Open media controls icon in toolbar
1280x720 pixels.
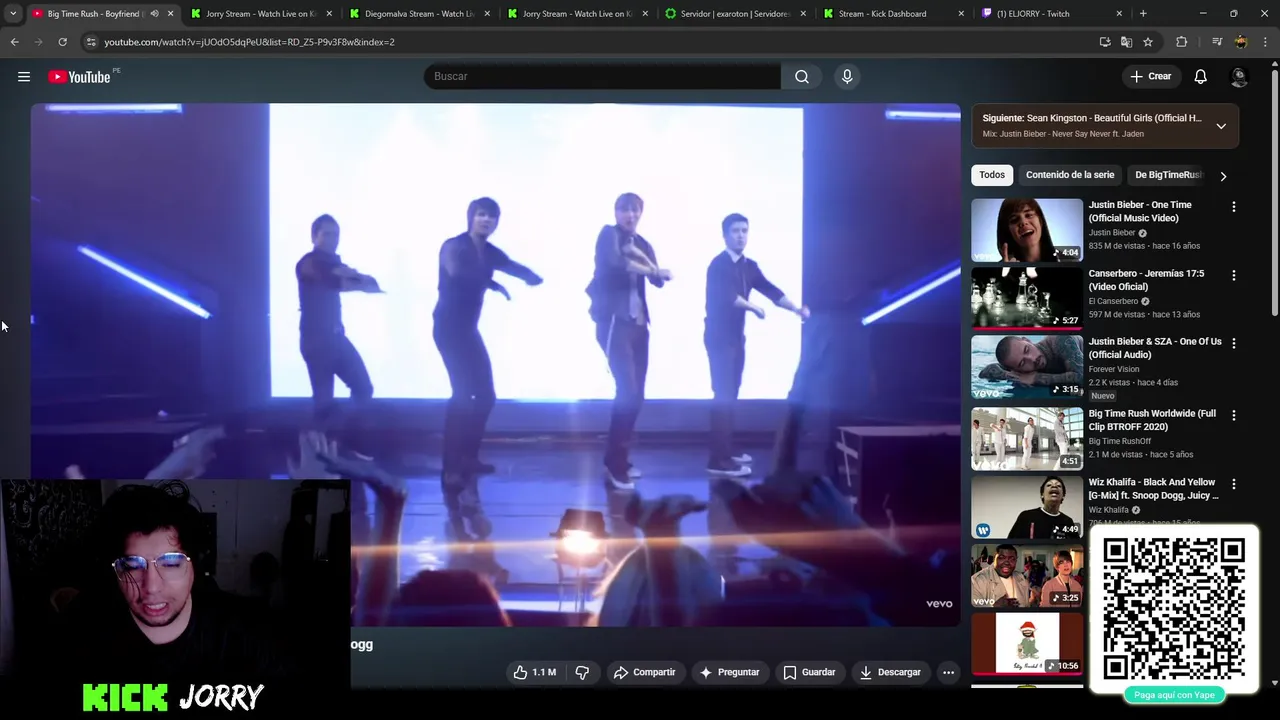click(x=1216, y=42)
